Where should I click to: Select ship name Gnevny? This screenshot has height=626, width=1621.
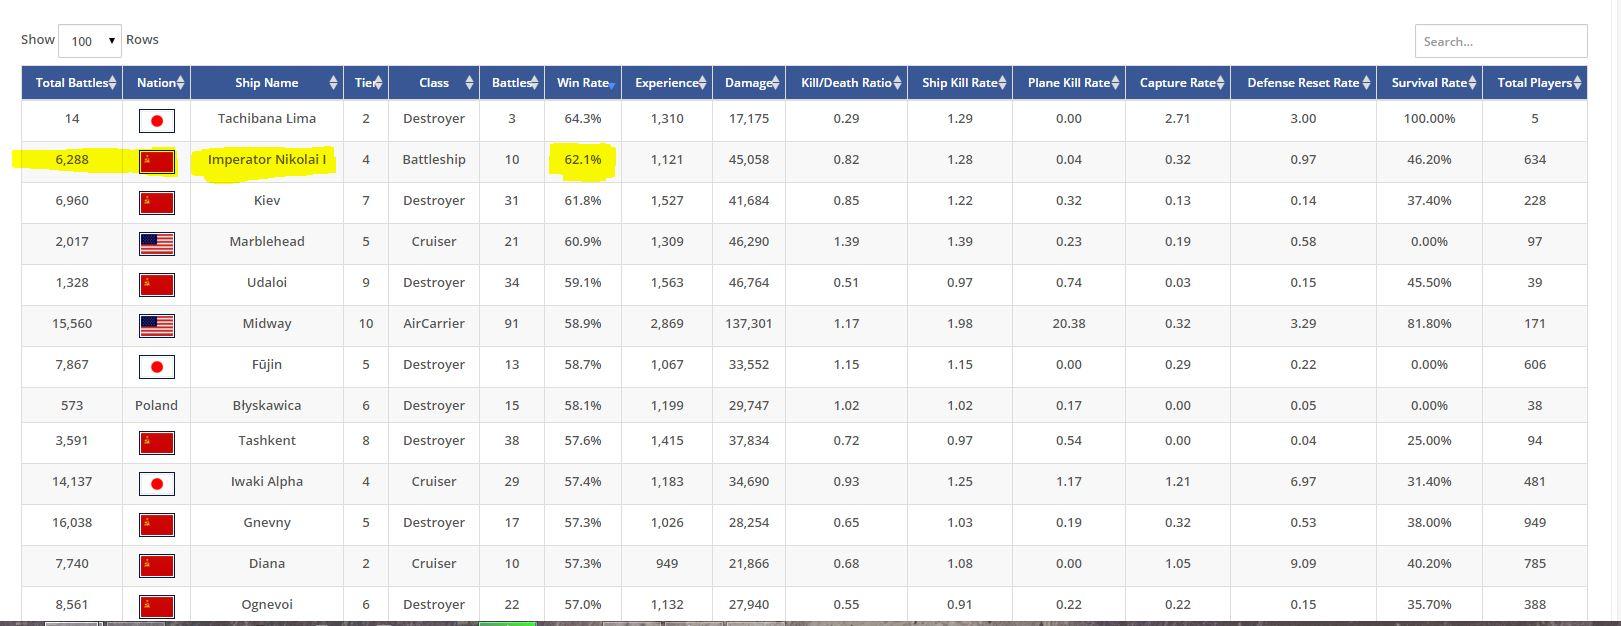click(x=267, y=522)
